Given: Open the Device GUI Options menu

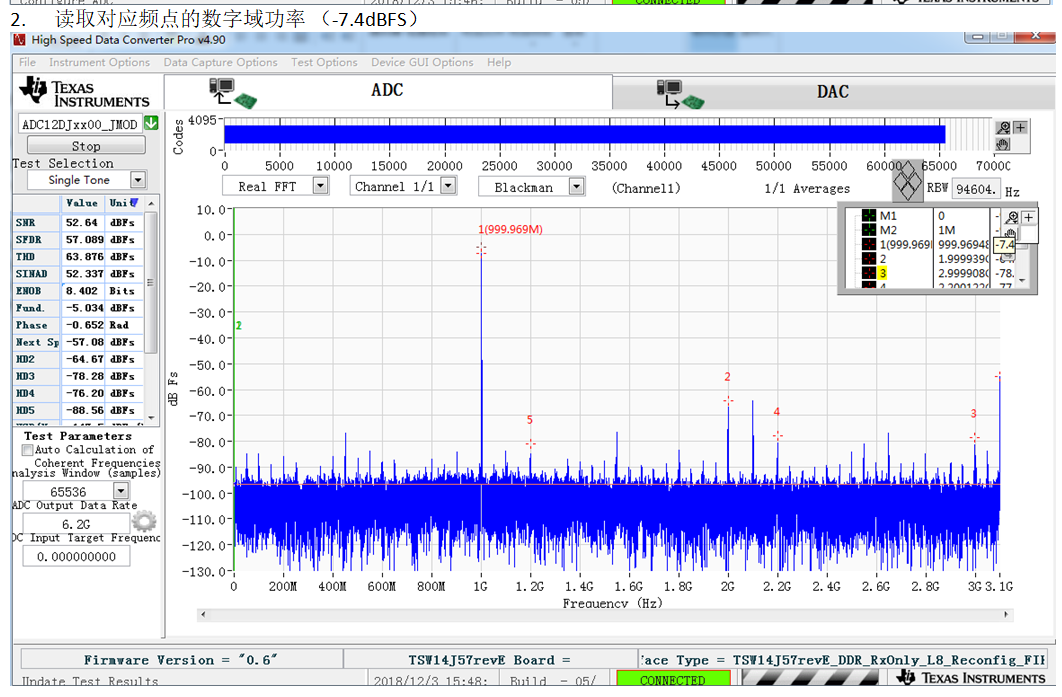Looking at the screenshot, I should [422, 62].
